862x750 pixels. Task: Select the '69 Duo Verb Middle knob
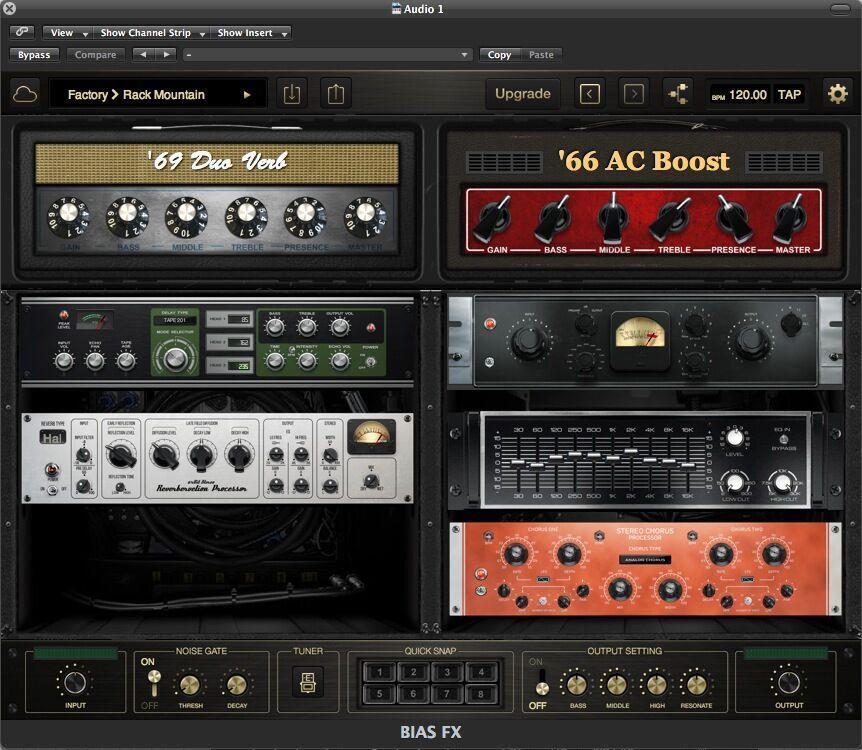[186, 217]
